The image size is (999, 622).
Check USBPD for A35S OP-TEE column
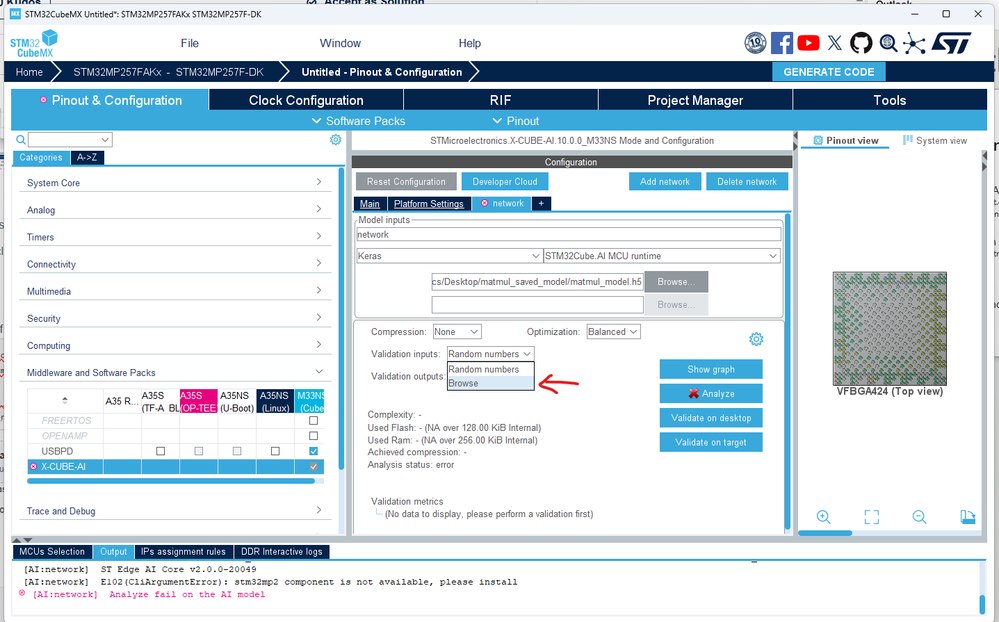click(x=199, y=451)
